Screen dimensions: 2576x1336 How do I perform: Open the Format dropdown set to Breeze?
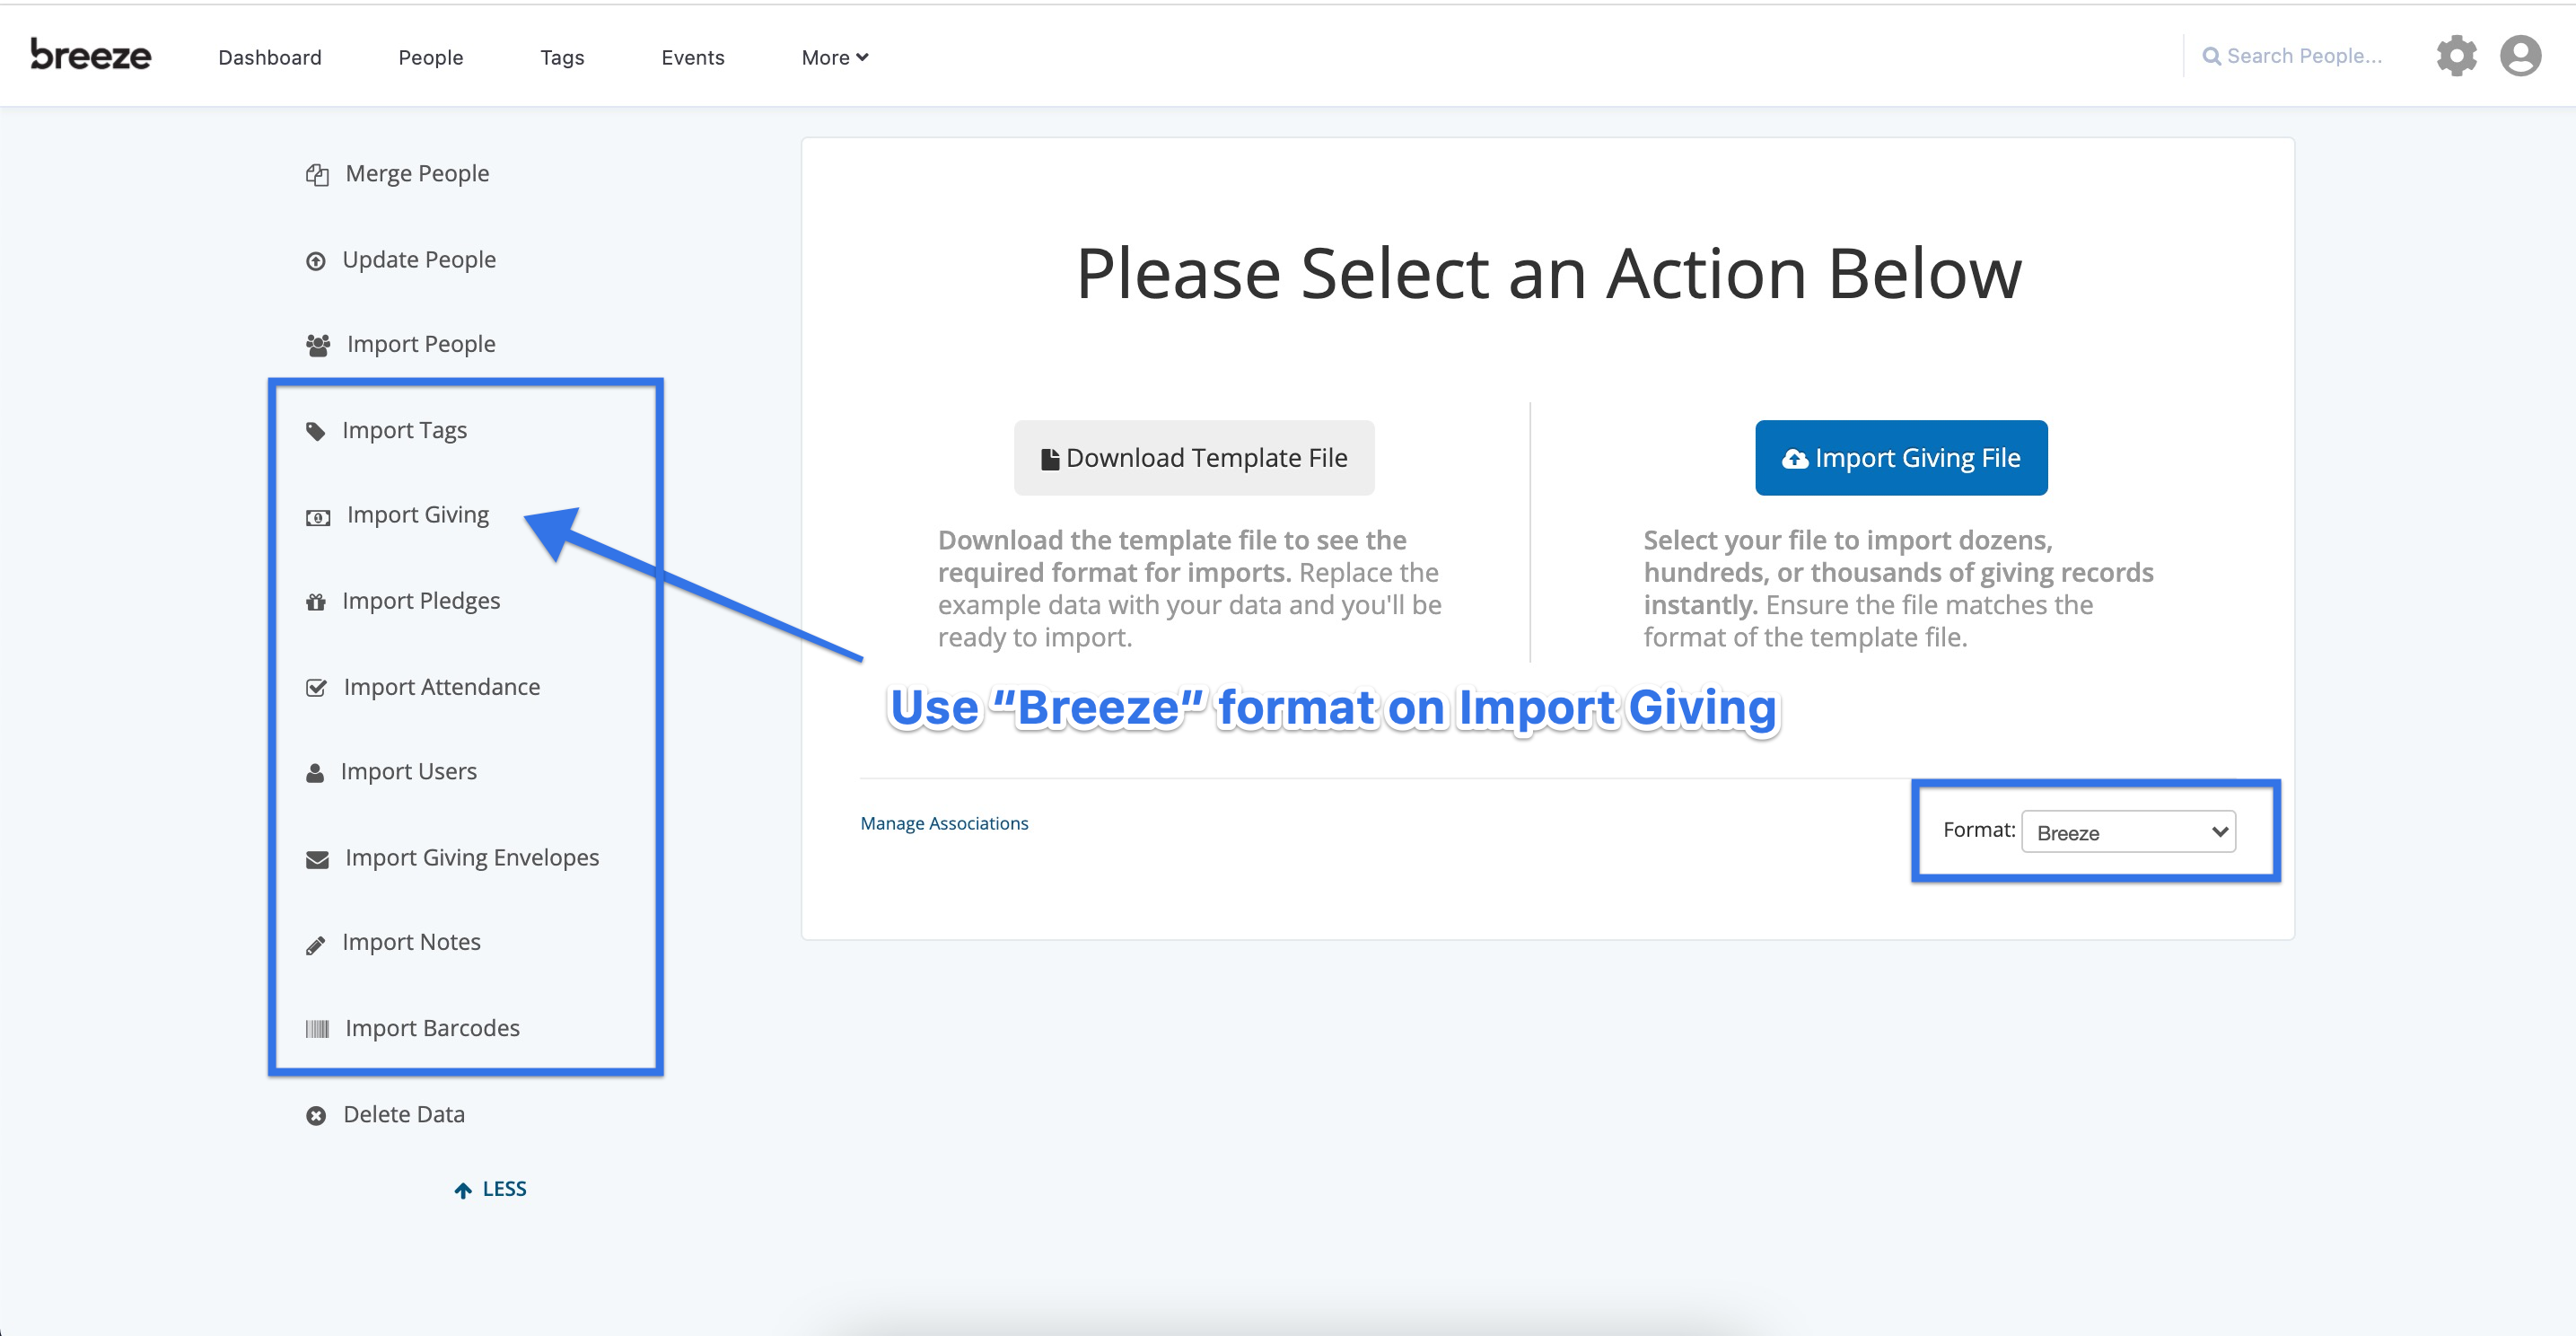click(2128, 832)
